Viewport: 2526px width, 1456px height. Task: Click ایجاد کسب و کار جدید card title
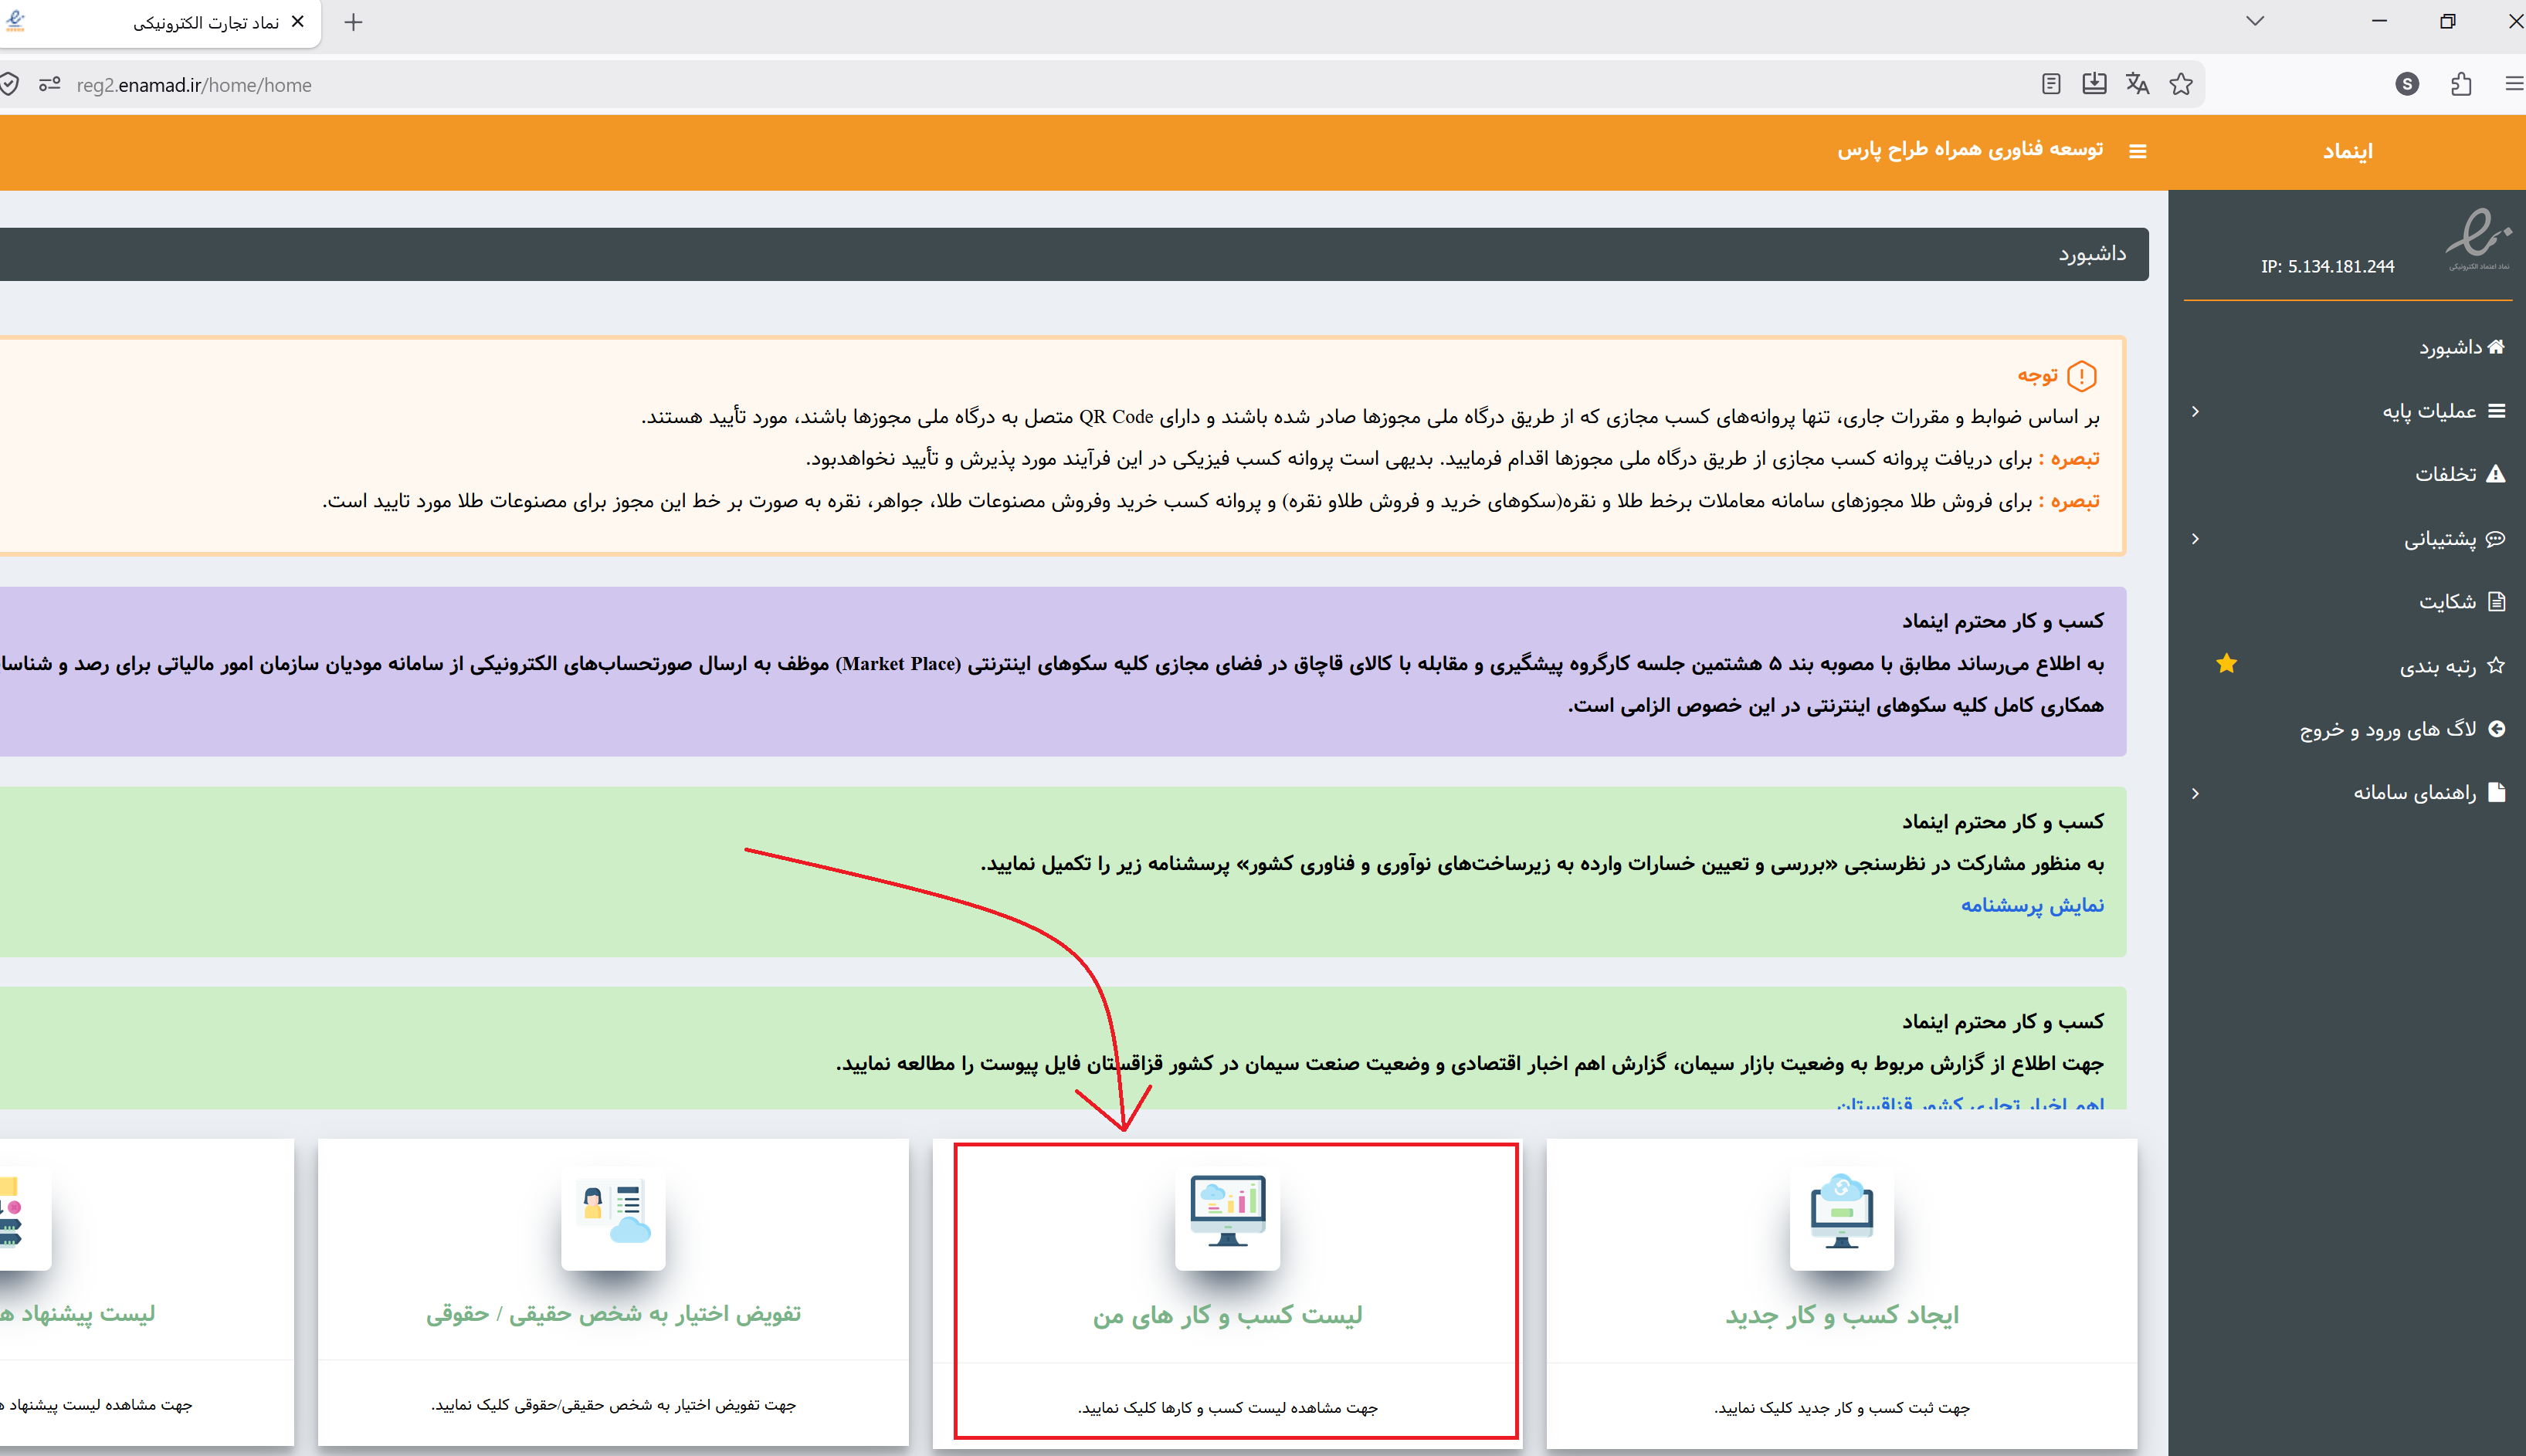coord(1842,1315)
